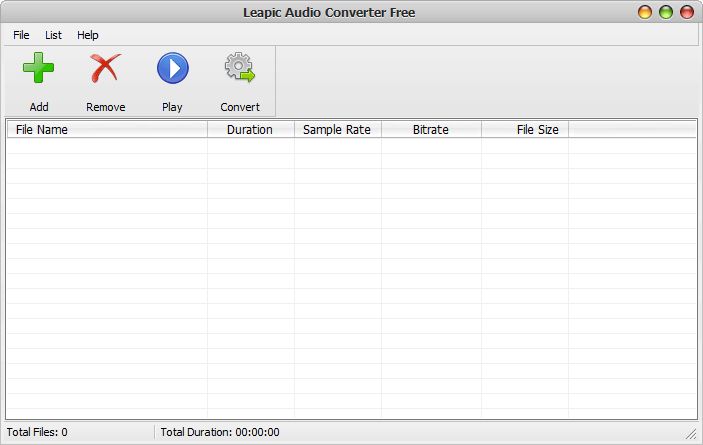703x445 pixels.
Task: Open the File menu
Action: (x=21, y=35)
